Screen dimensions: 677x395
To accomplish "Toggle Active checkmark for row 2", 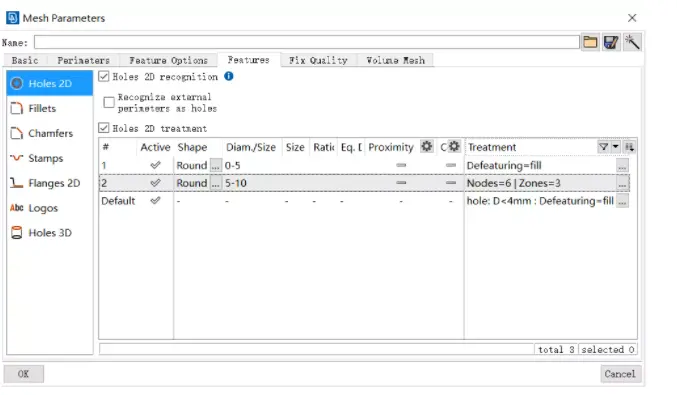I will coord(155,183).
